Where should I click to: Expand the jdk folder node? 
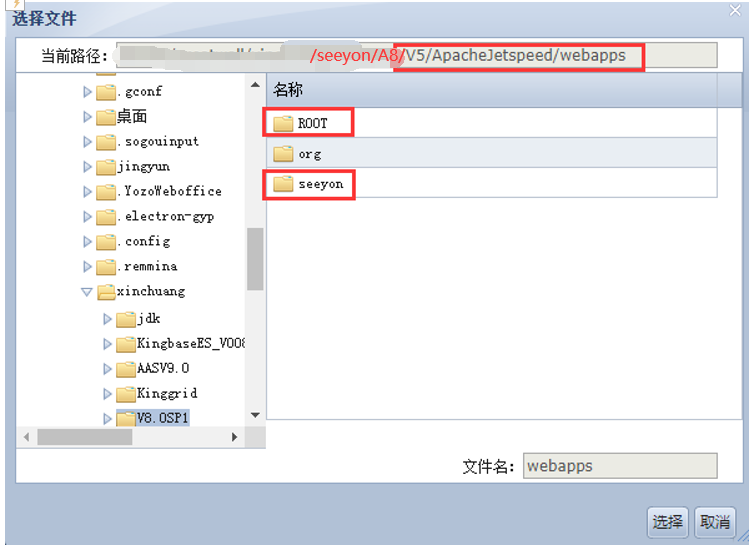[107, 319]
